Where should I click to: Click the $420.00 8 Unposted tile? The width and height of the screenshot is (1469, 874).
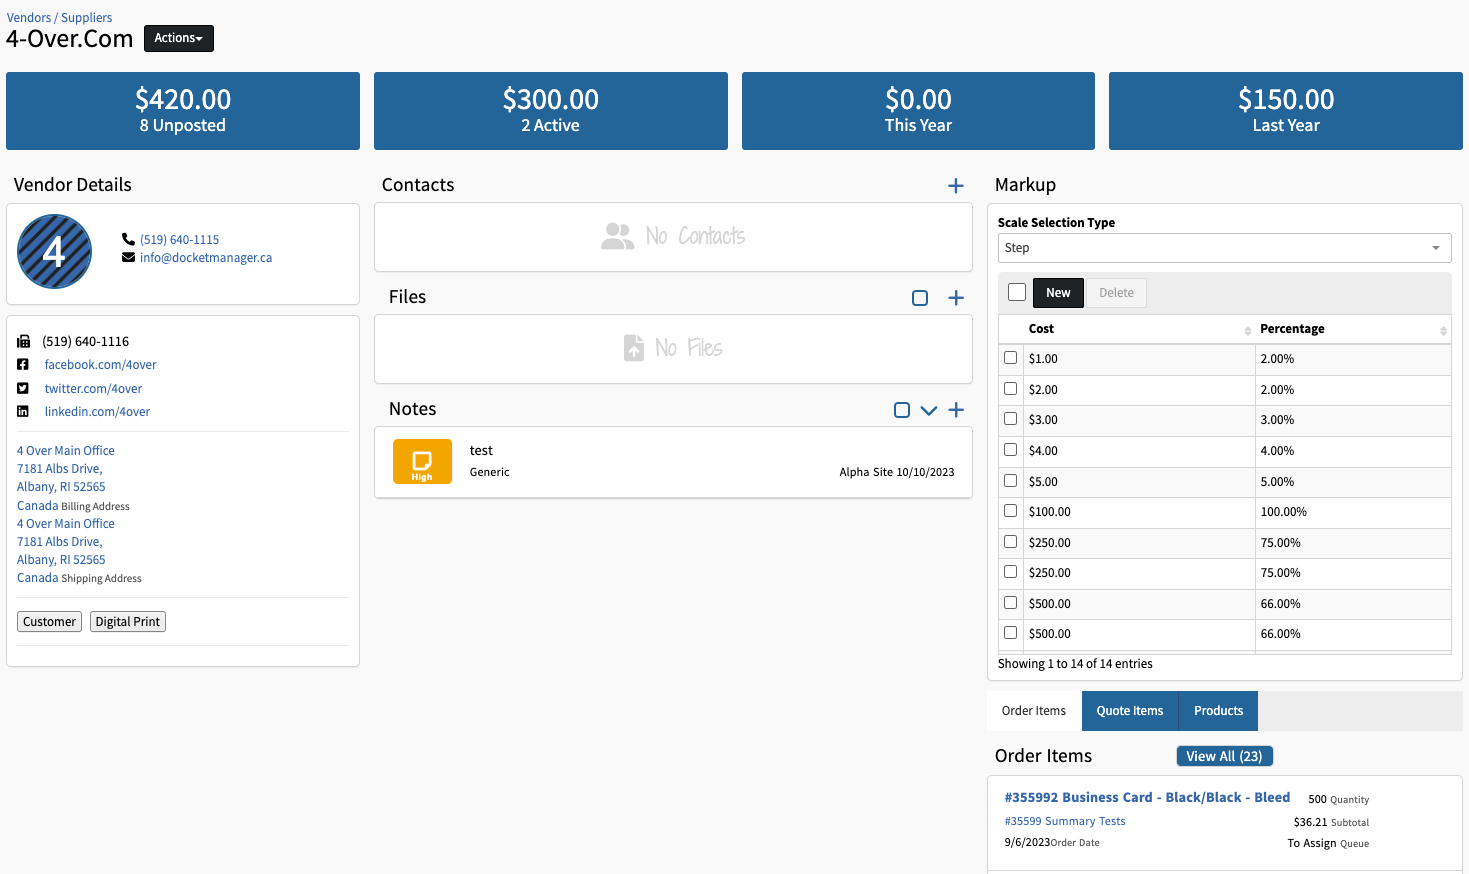coord(183,111)
